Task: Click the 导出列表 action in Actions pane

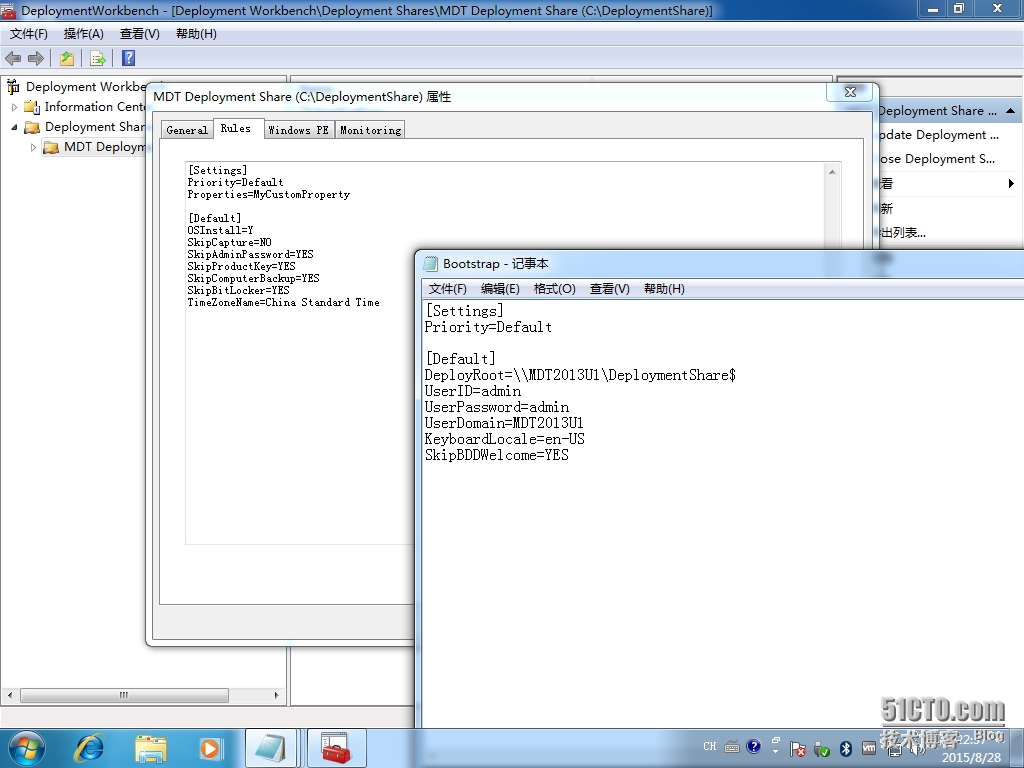Action: click(x=903, y=232)
